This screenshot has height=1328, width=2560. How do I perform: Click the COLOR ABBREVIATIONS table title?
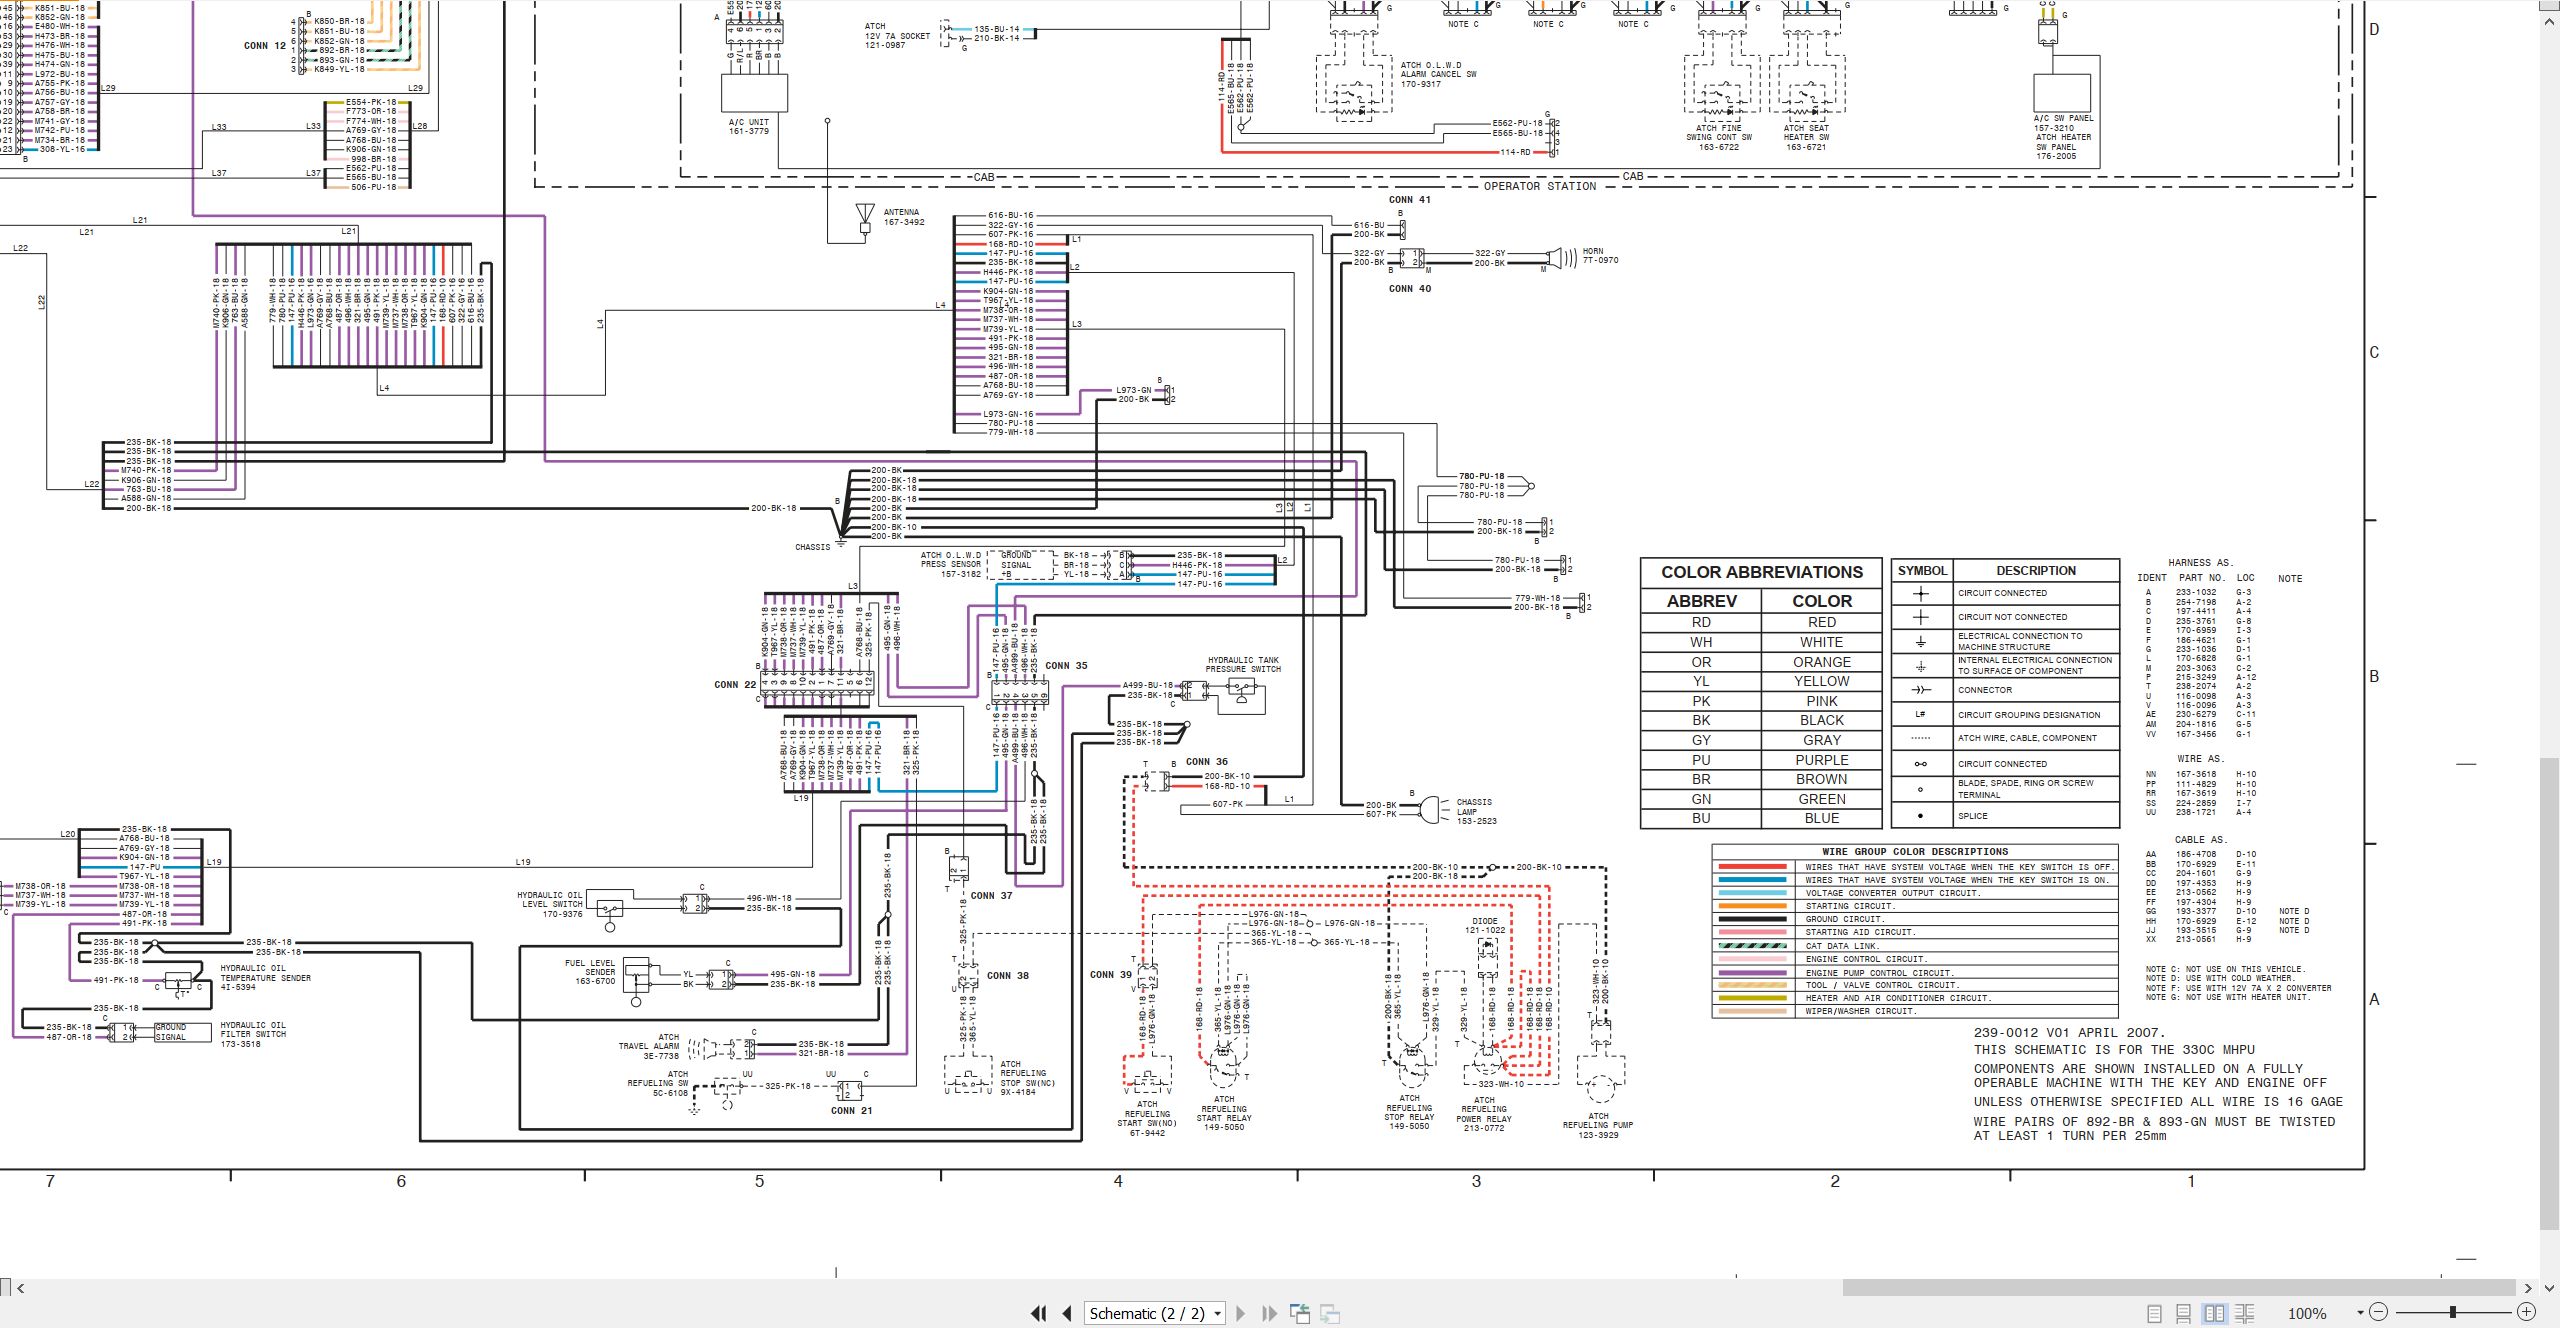1761,572
